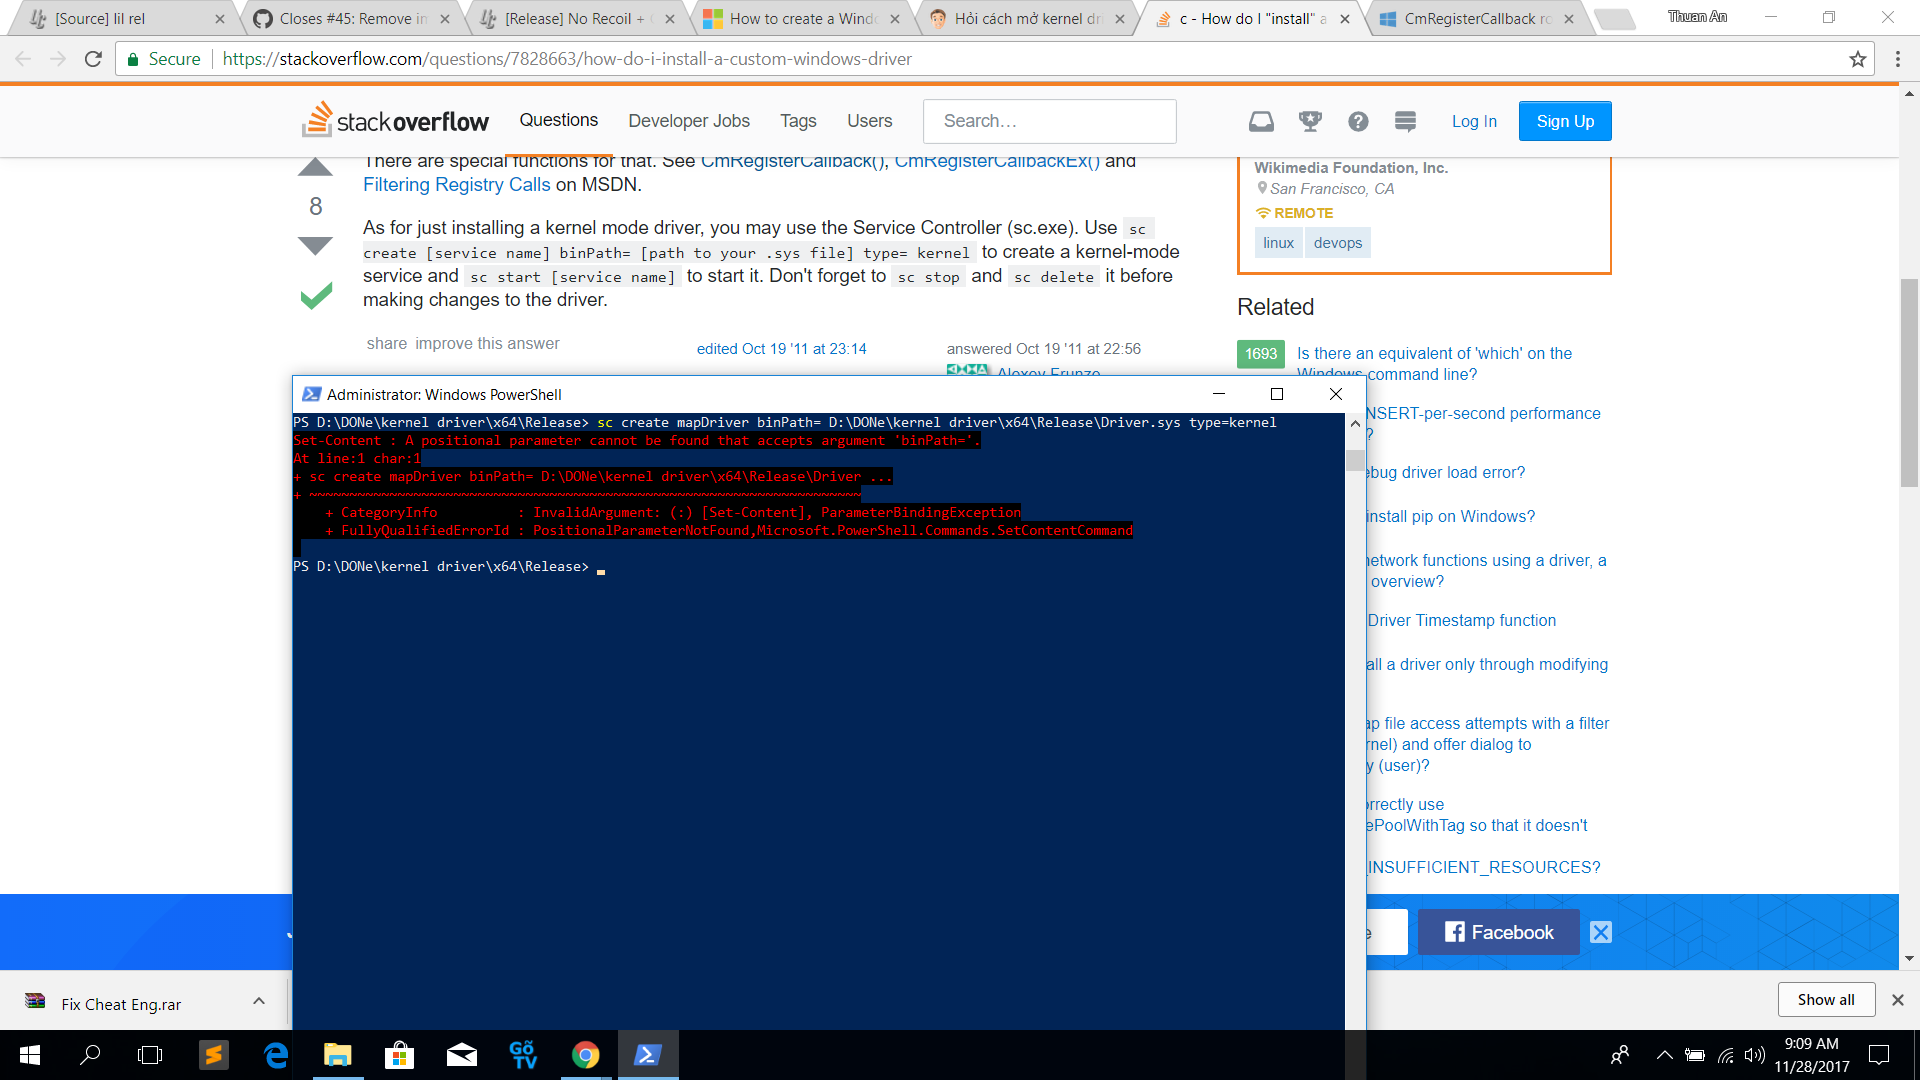Open the Windows notification center
The image size is (1920, 1080).
click(1879, 1055)
